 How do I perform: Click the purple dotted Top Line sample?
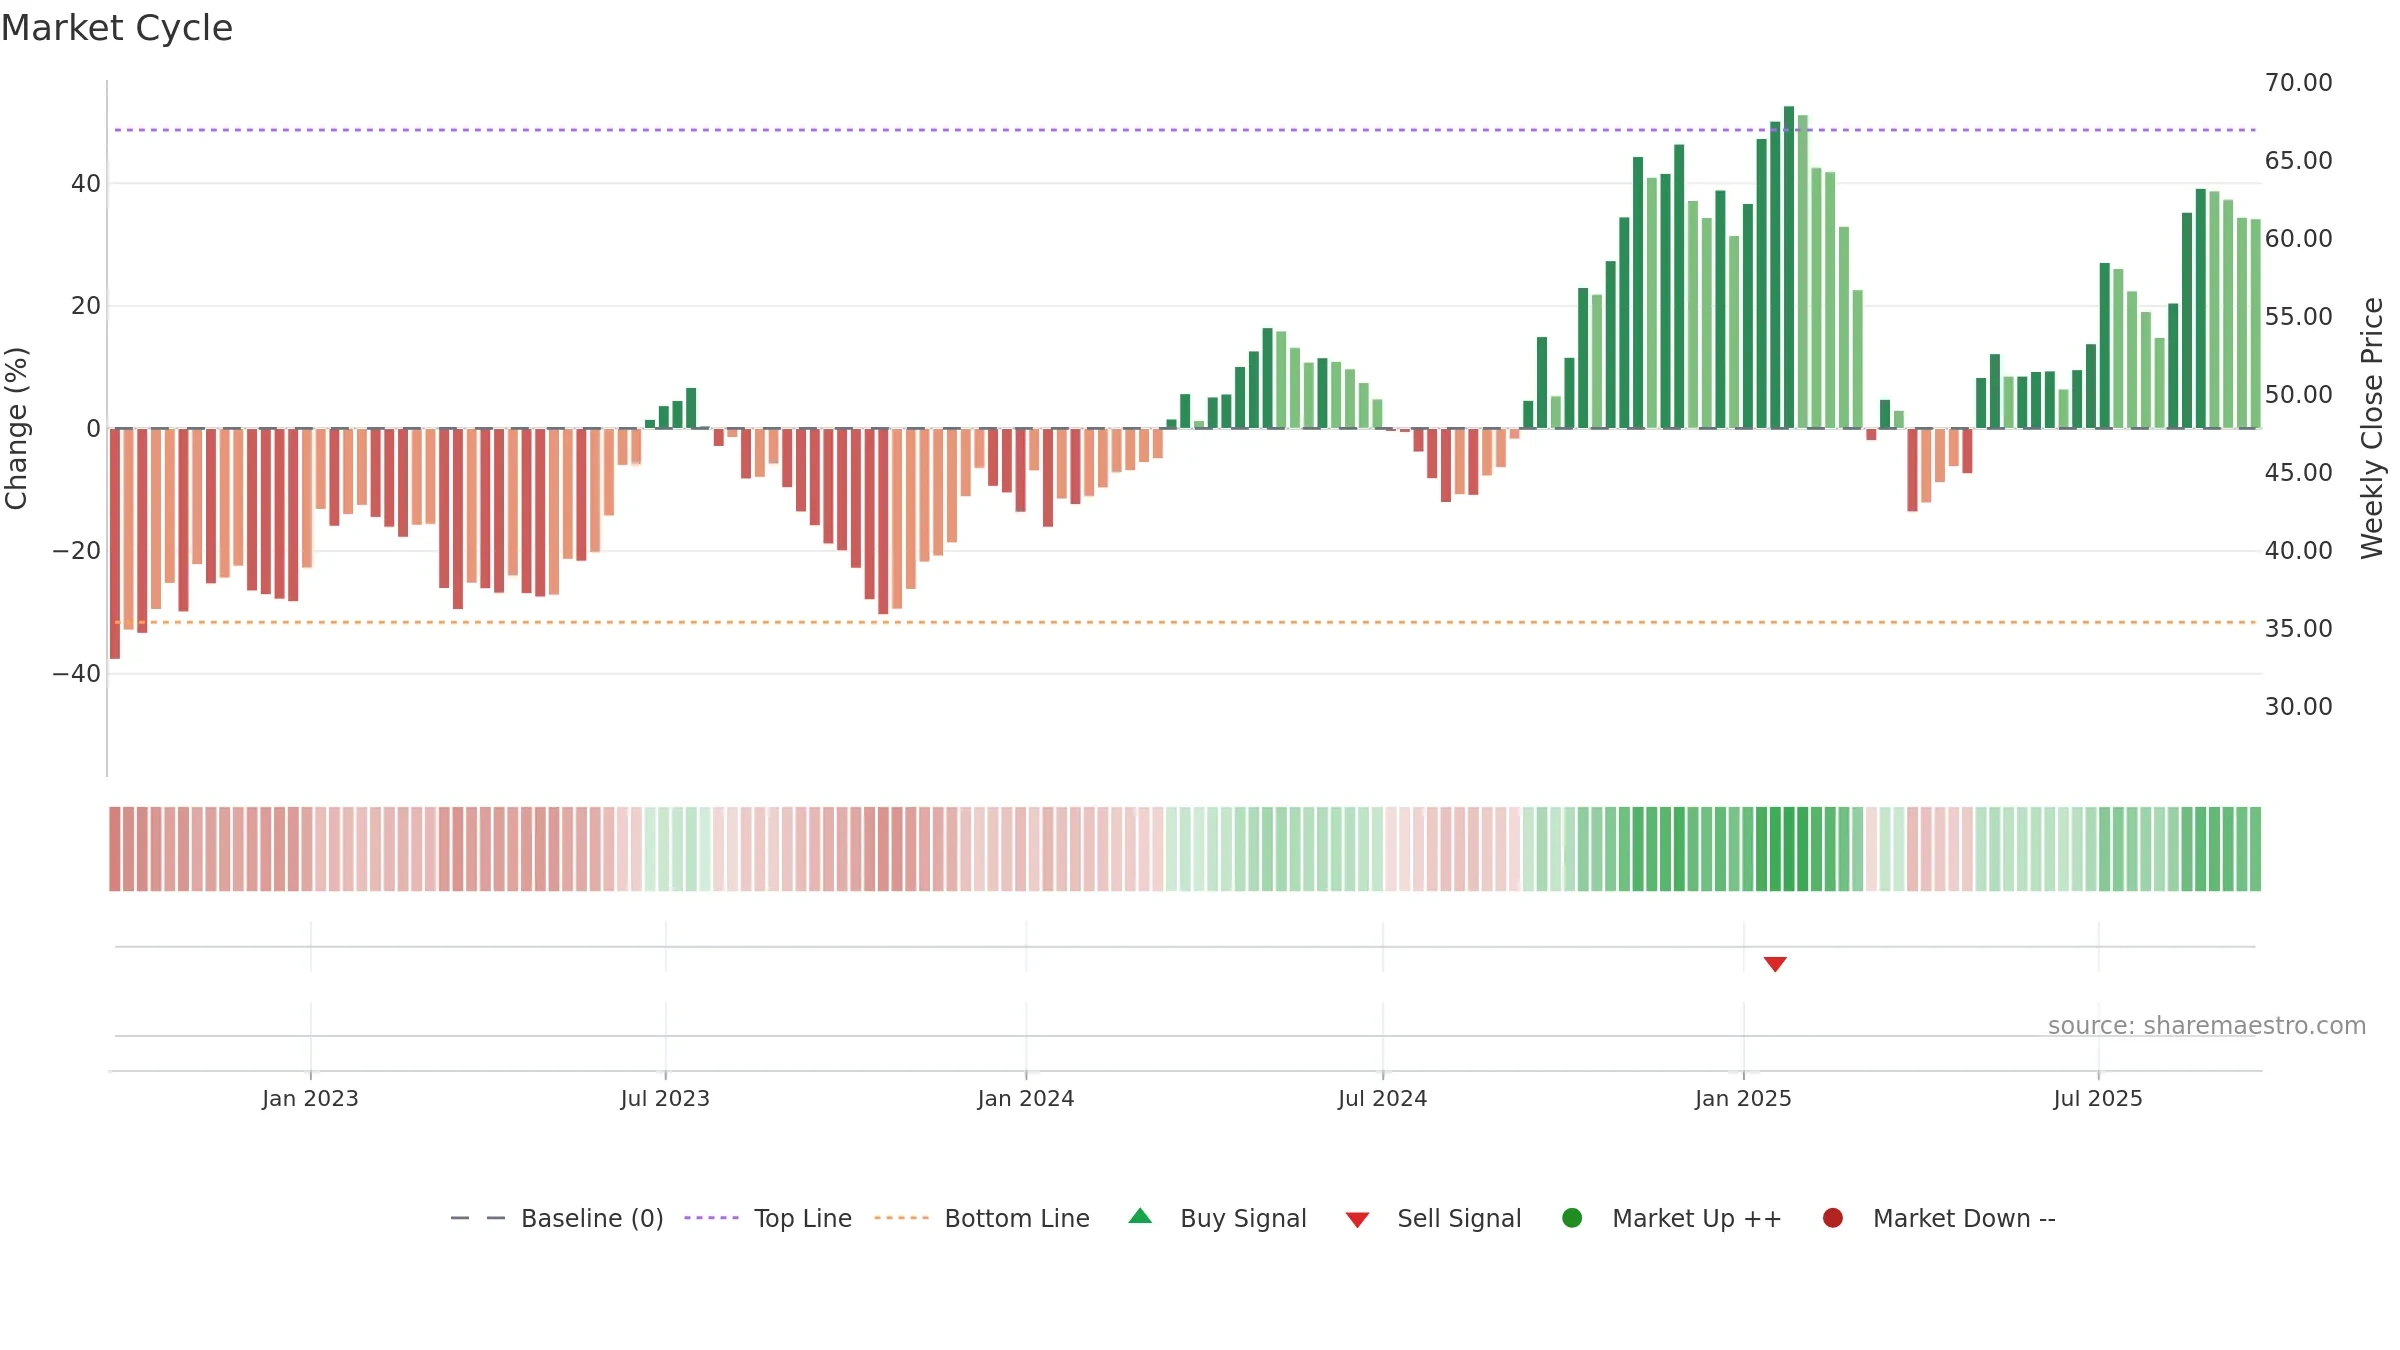pyautogui.click(x=711, y=1218)
